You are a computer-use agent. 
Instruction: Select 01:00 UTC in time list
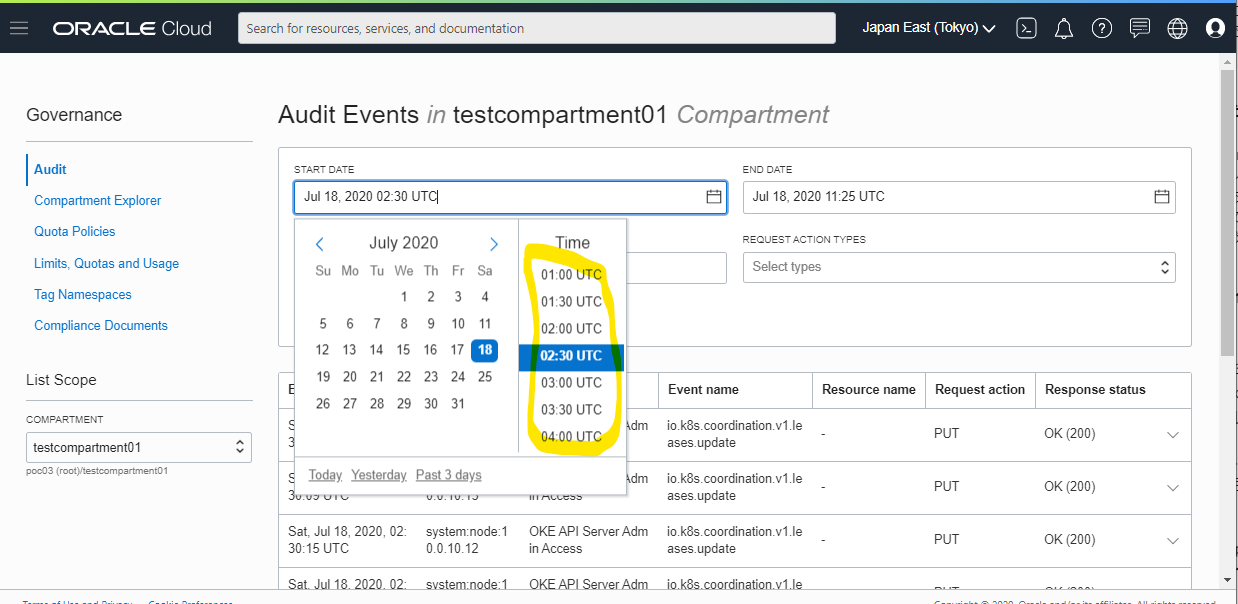571,274
